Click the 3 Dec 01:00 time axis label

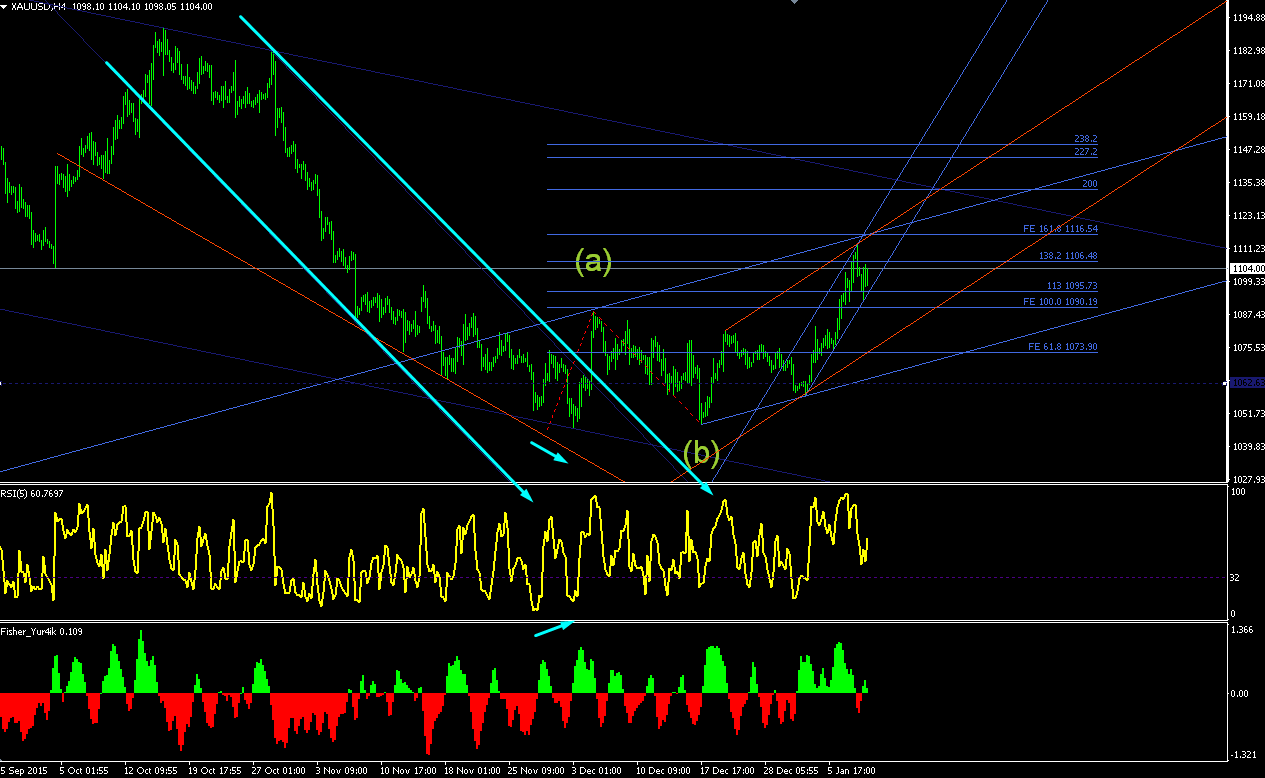coord(595,771)
